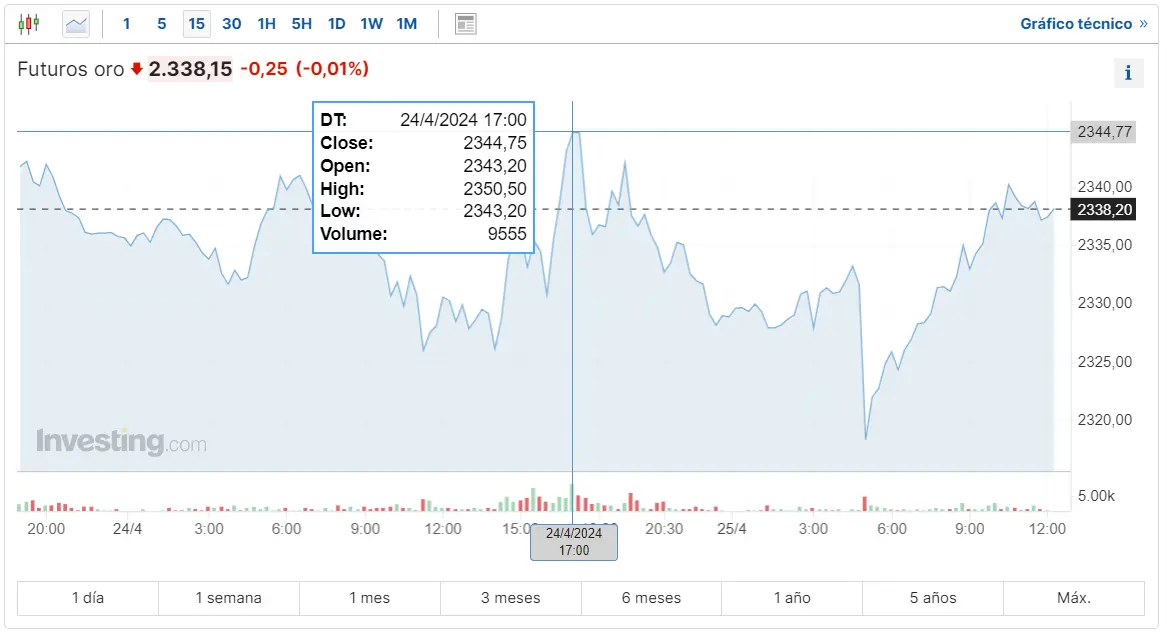Click the 24/4/2024 17:00 time axis marker

pyautogui.click(x=573, y=541)
